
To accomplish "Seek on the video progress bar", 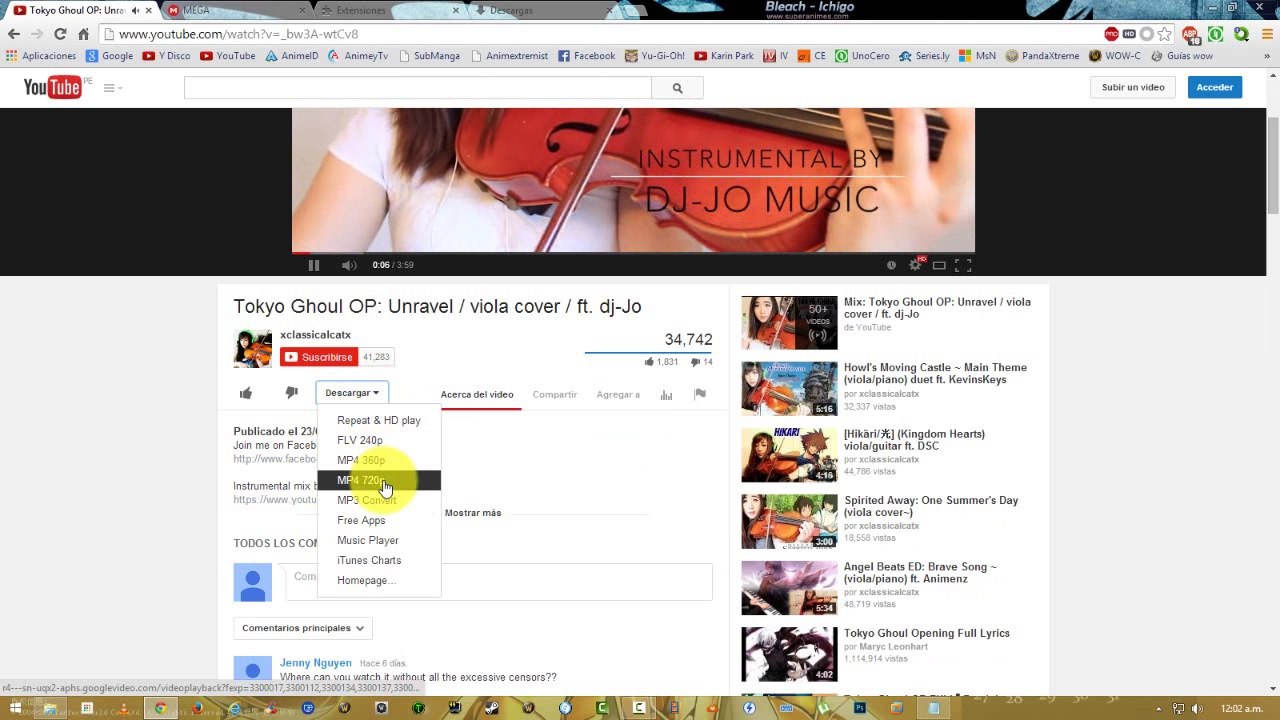I will tap(633, 252).
